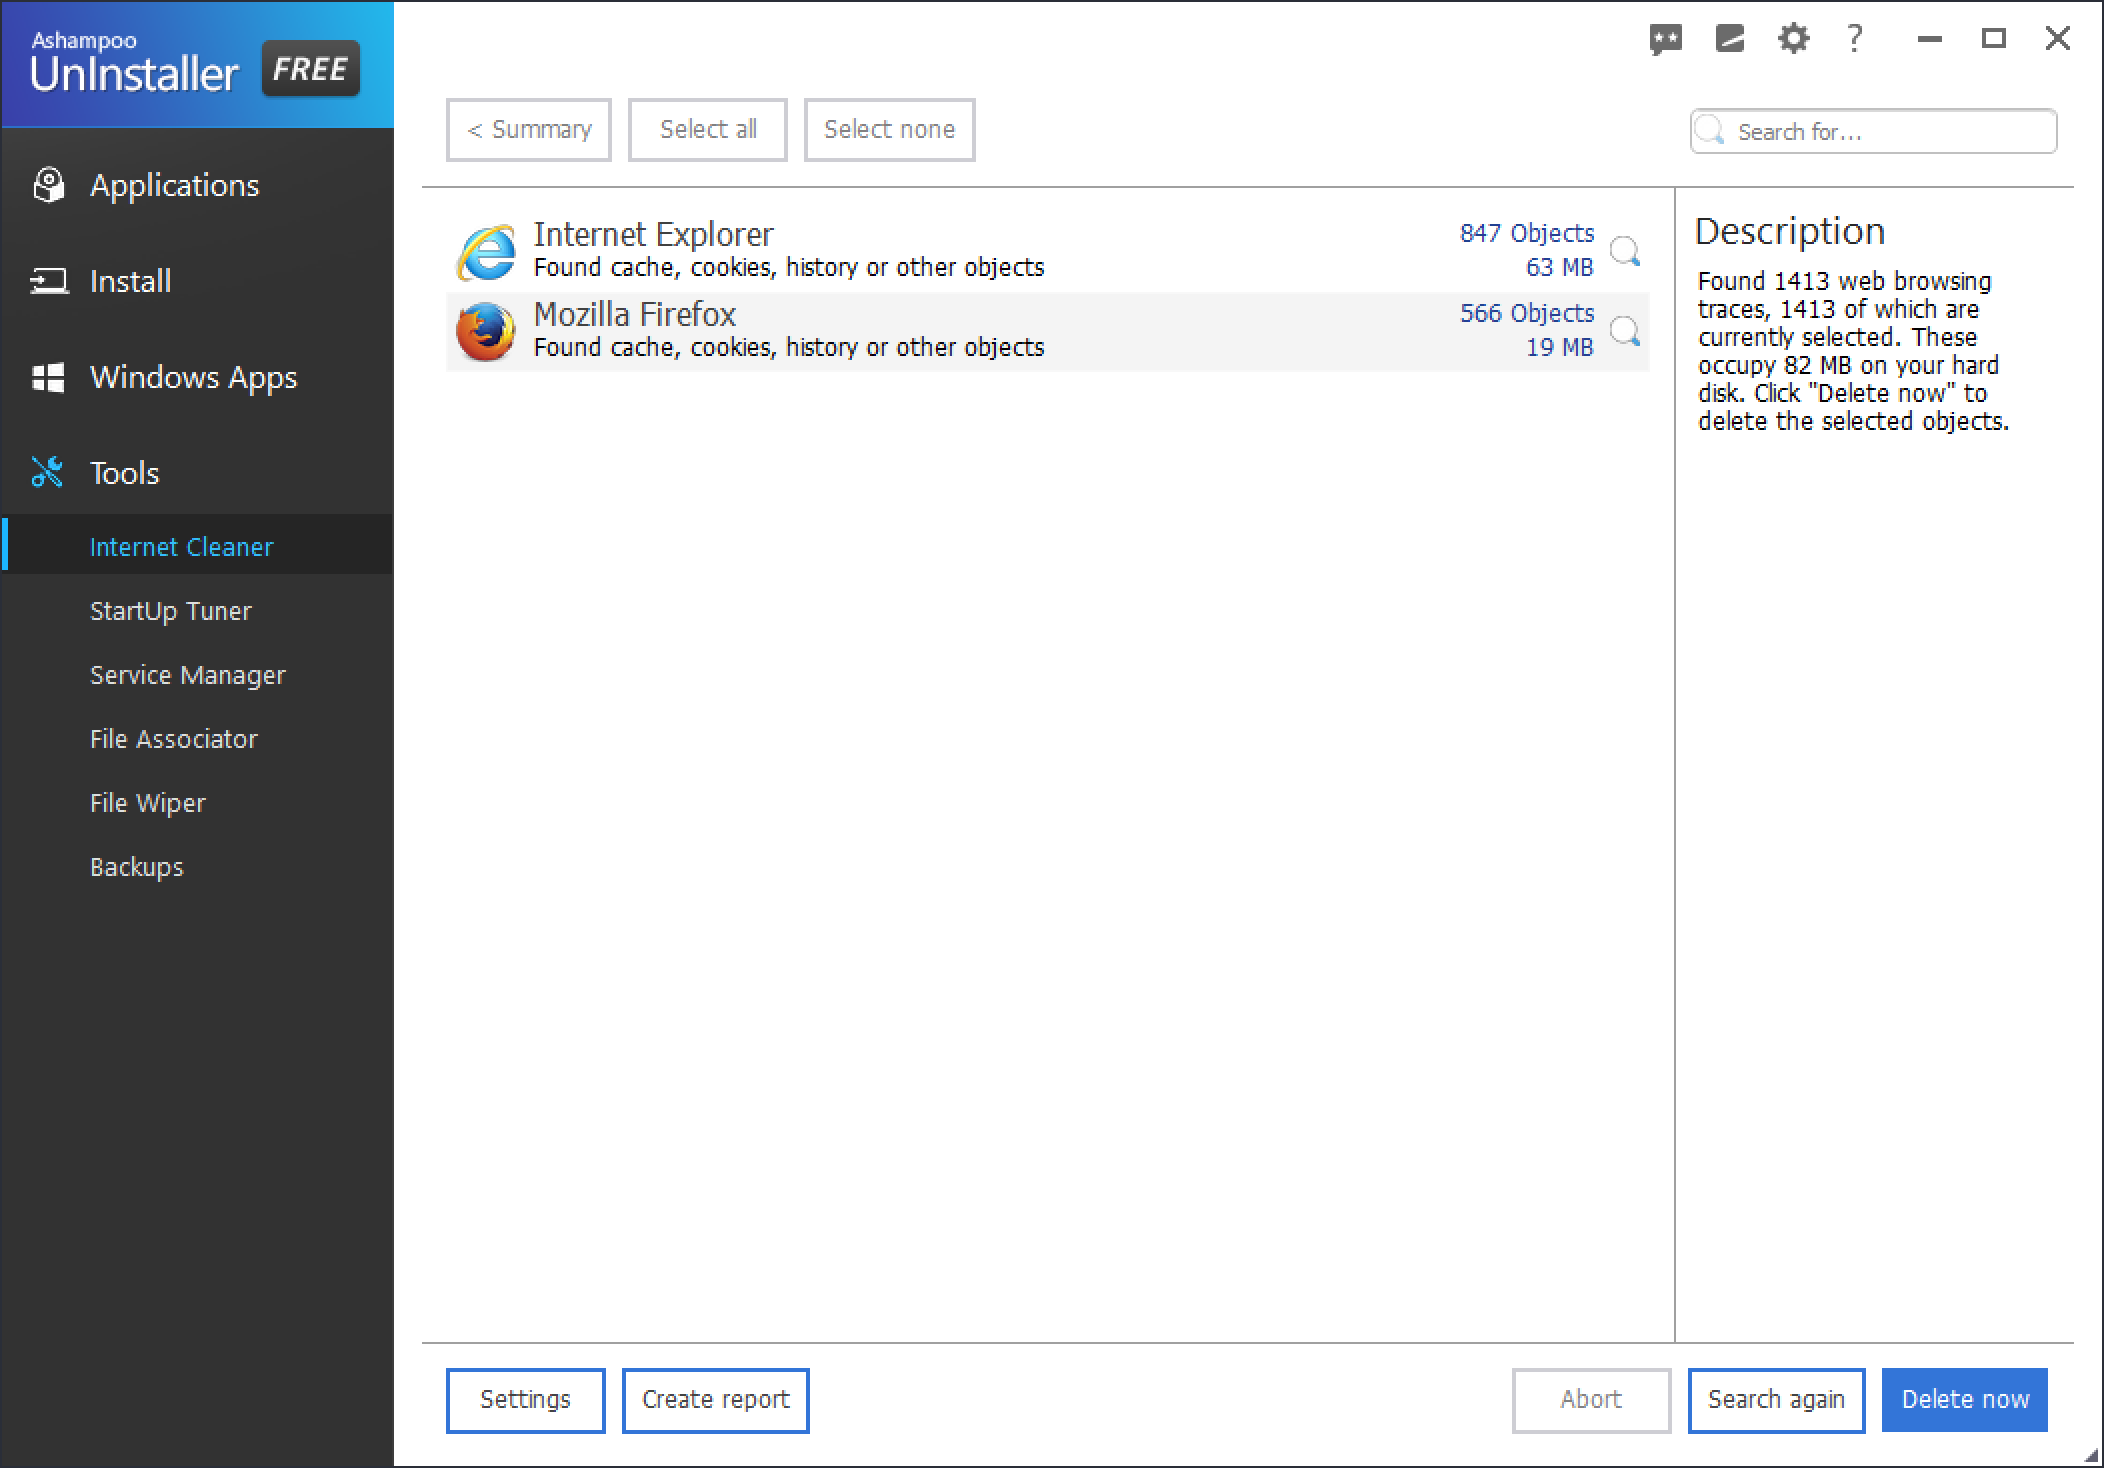Click the 19 MB size value

(x=1559, y=347)
